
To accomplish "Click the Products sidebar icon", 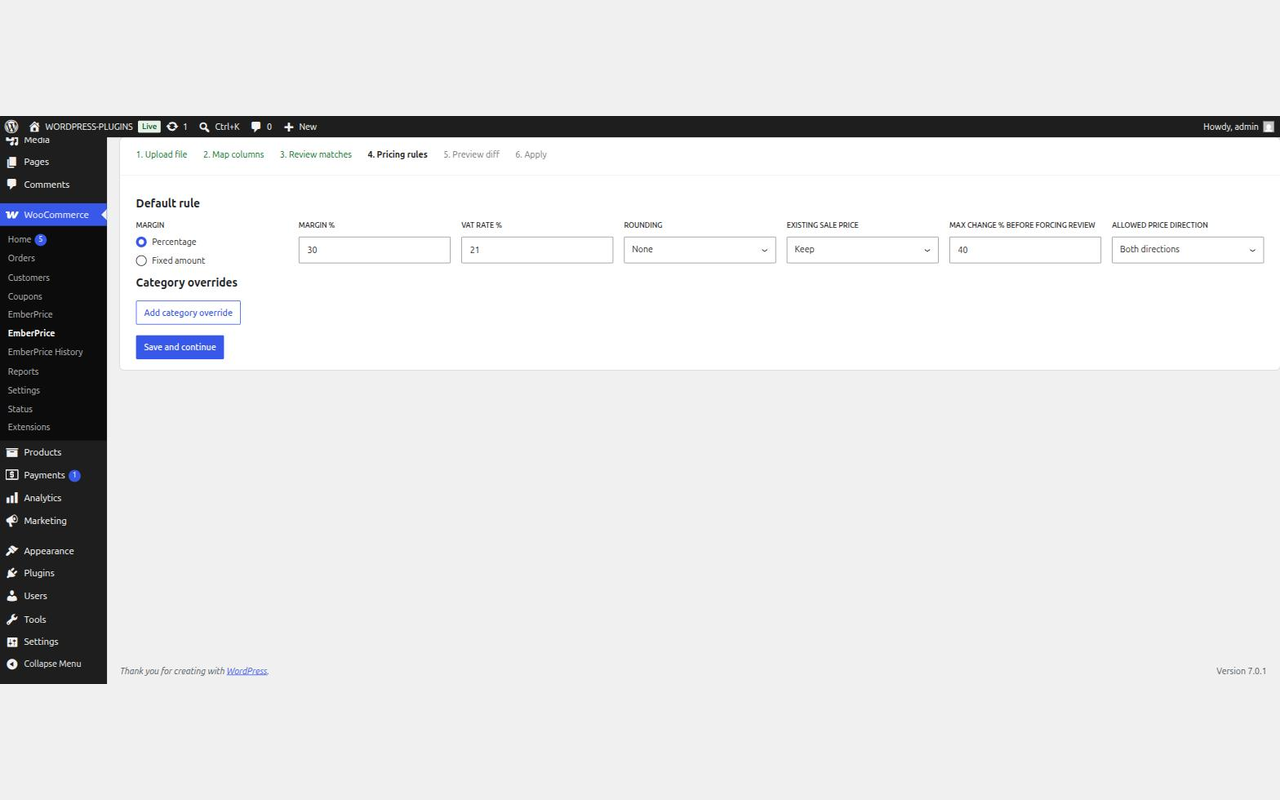I will click(12, 452).
